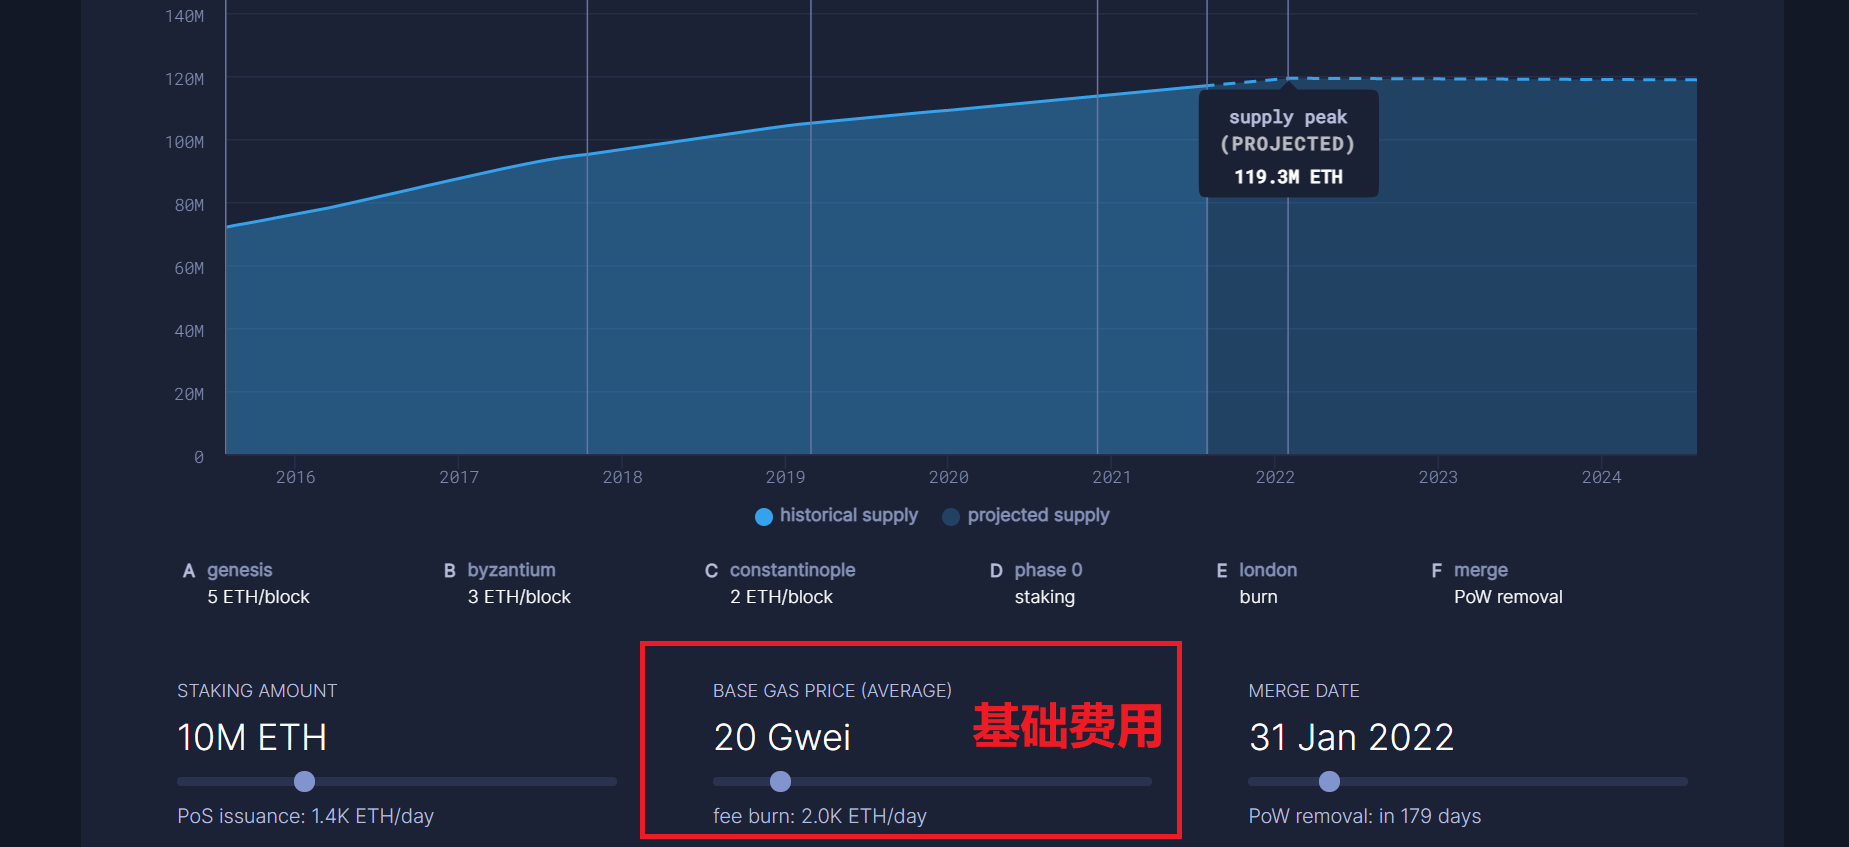Click the 10M ETH staking value
Image resolution: width=1849 pixels, height=847 pixels.
[x=252, y=738]
